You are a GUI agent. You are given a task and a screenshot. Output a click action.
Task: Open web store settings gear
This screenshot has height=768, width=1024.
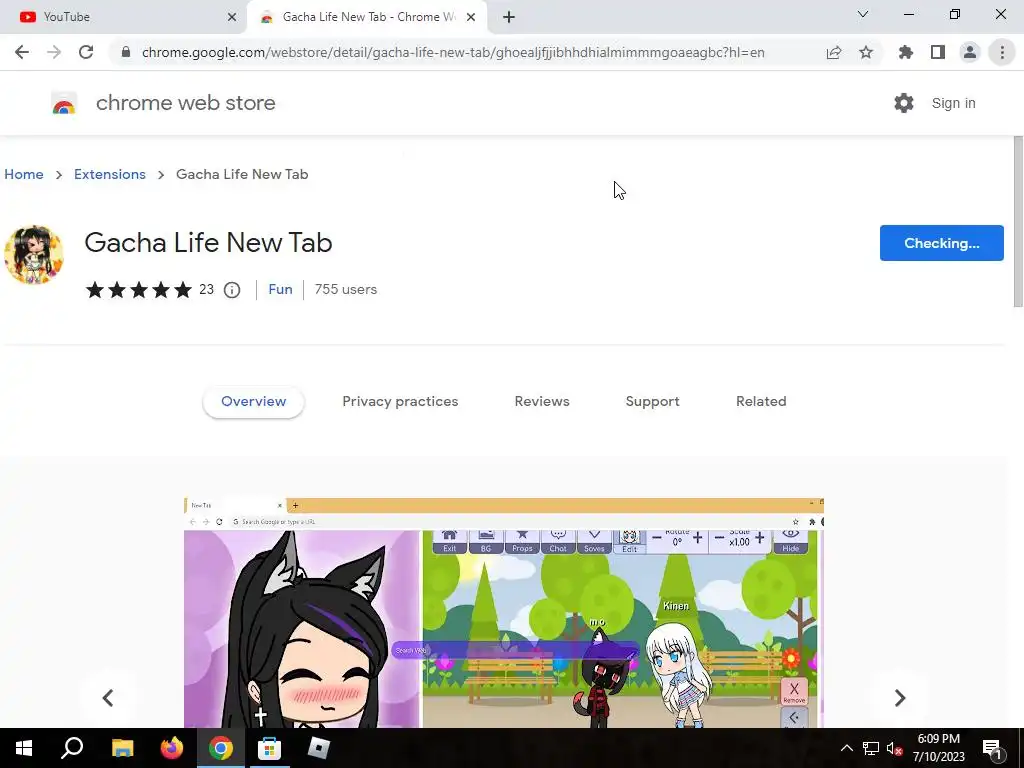[x=904, y=103]
